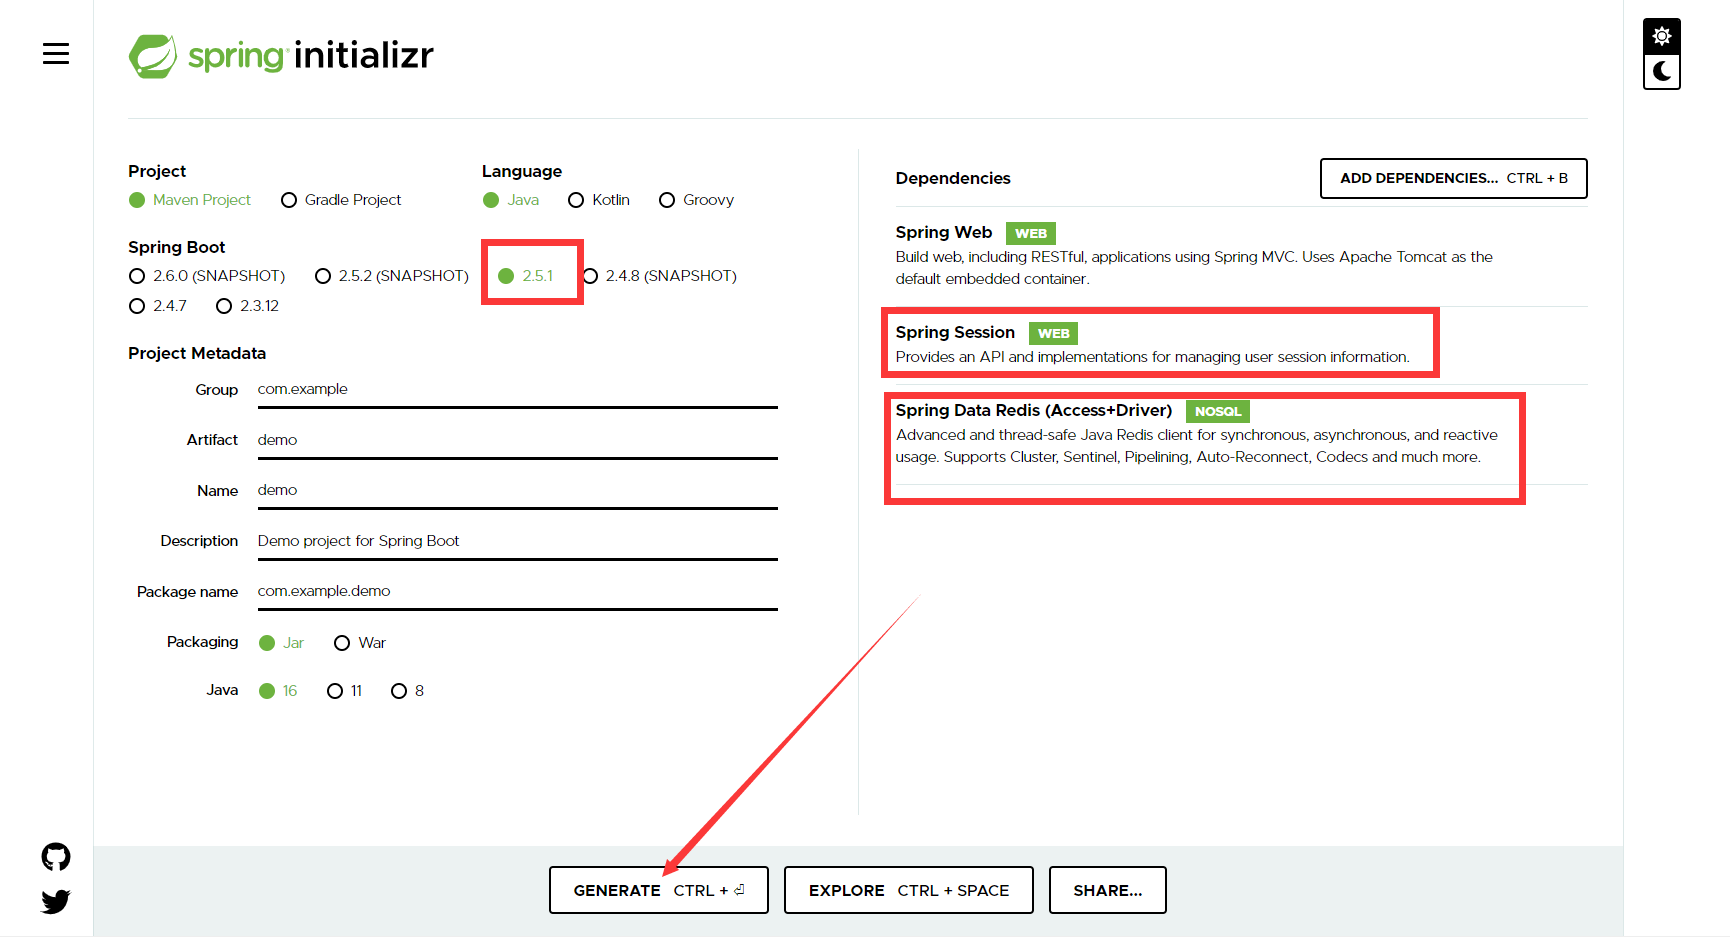Select Spring Boot 2.4.7
This screenshot has height=937, width=1730.
(x=158, y=306)
